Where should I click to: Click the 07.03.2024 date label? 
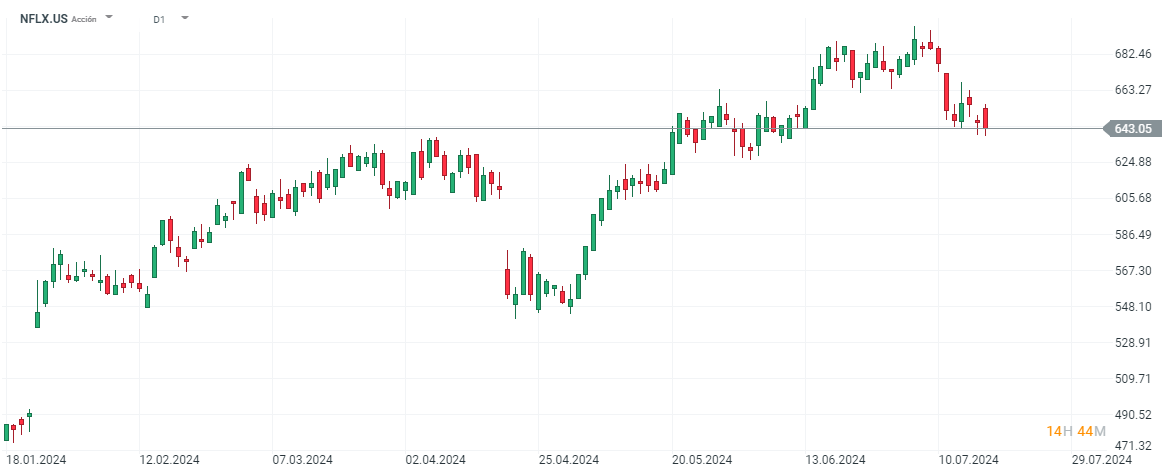[302, 460]
